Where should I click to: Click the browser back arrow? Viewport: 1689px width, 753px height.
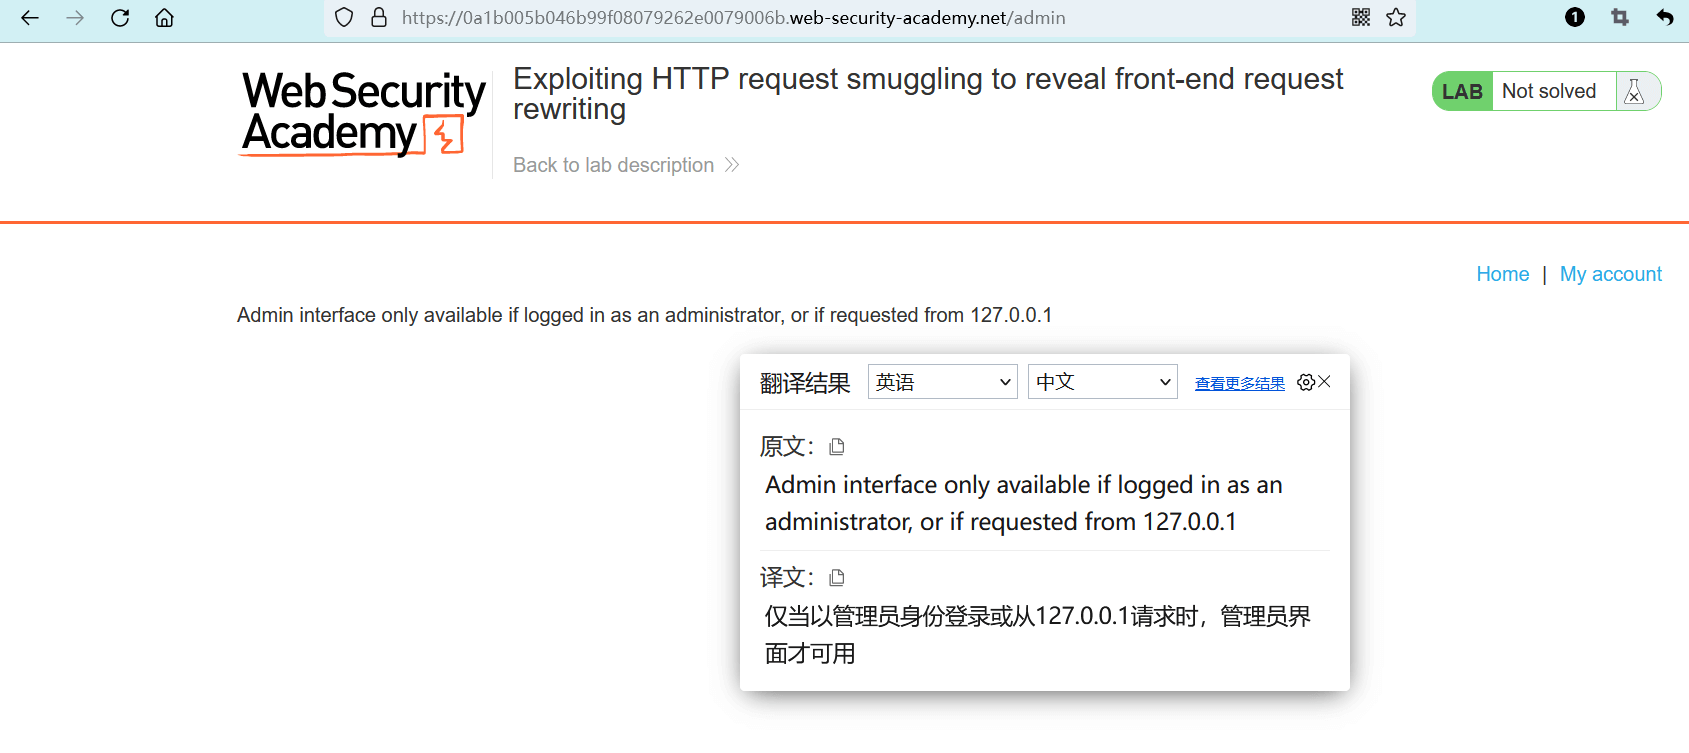pyautogui.click(x=30, y=18)
